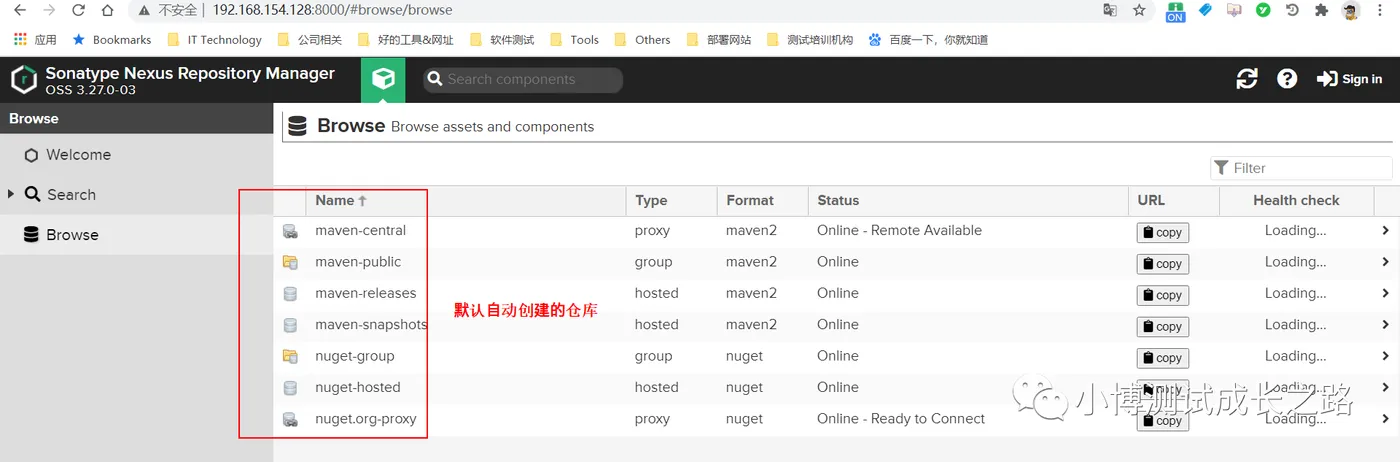Sort by the Status column header
This screenshot has width=1400, height=462.
pos(967,200)
